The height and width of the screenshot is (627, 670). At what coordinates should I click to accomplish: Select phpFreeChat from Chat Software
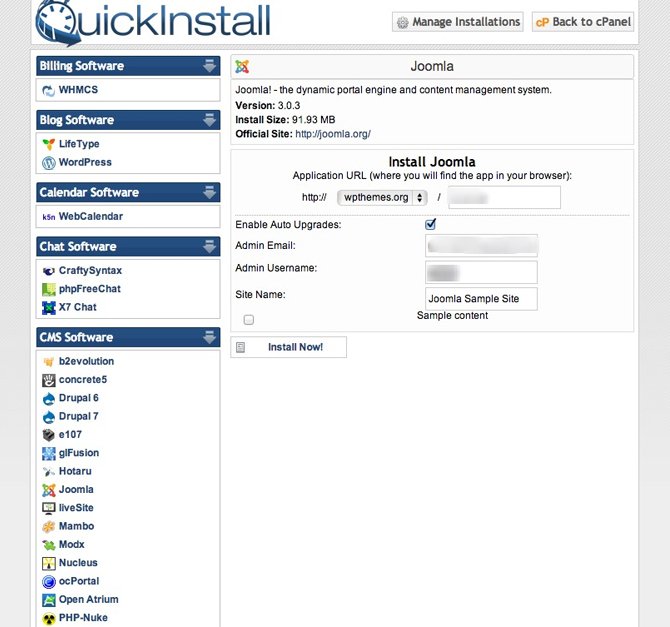(90, 289)
